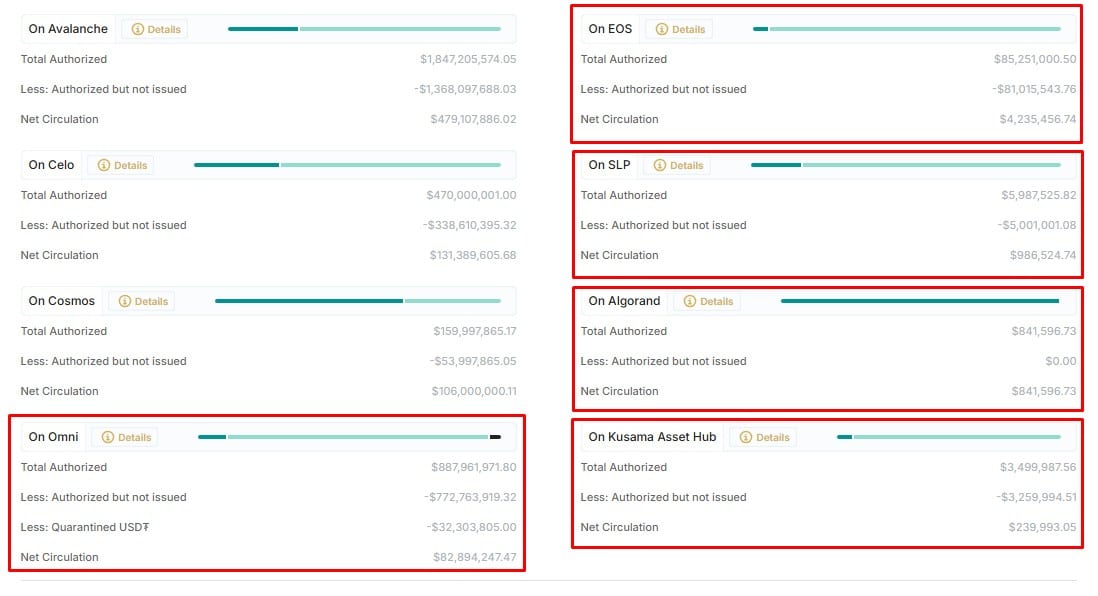Click SLP not-issued value -$5,001,001.08
This screenshot has height=596, width=1098.
point(1037,226)
